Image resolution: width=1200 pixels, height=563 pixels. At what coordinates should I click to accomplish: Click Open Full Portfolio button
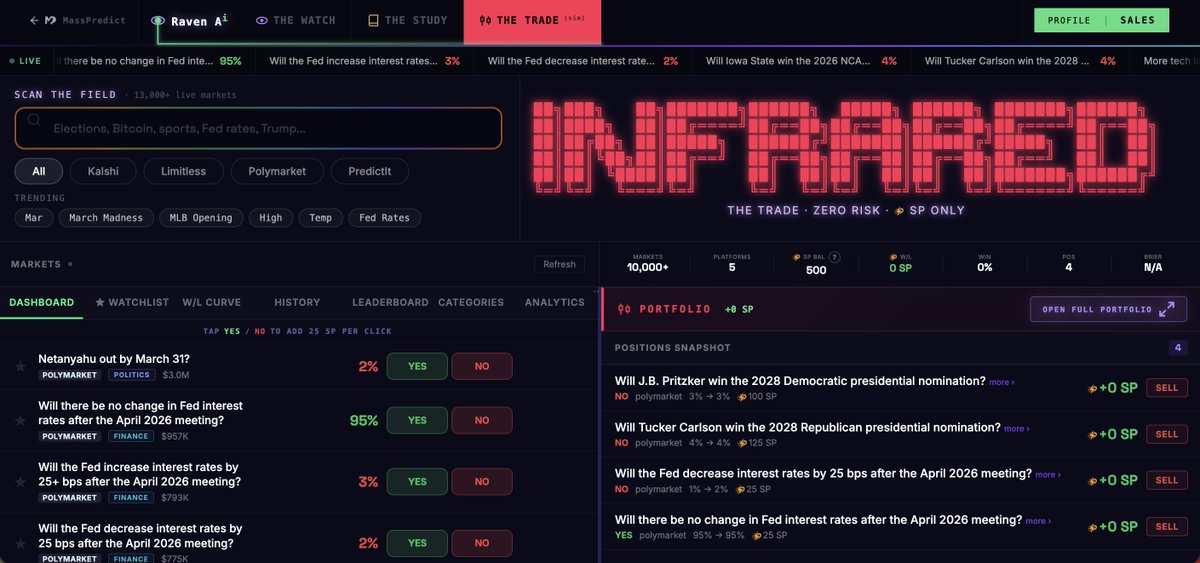(1108, 309)
